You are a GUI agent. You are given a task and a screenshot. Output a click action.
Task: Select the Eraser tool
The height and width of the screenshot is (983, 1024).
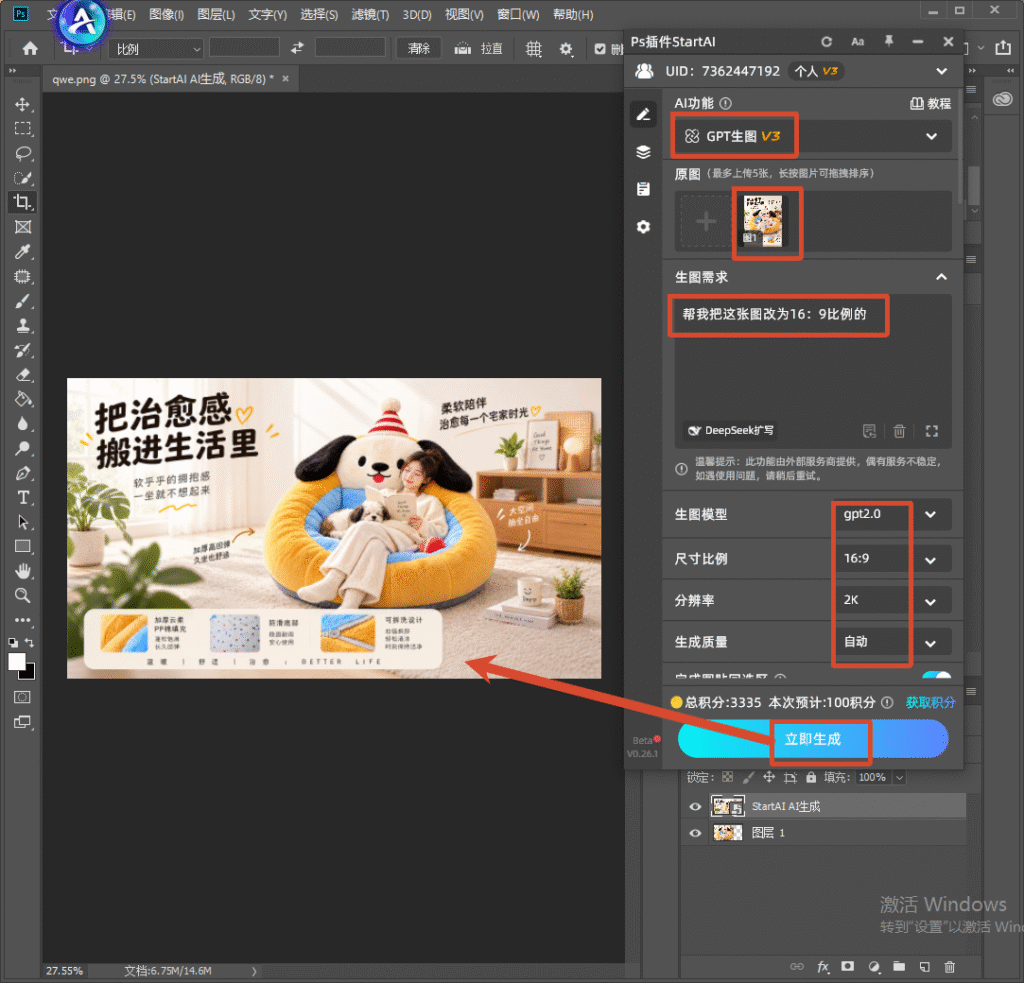[x=23, y=375]
